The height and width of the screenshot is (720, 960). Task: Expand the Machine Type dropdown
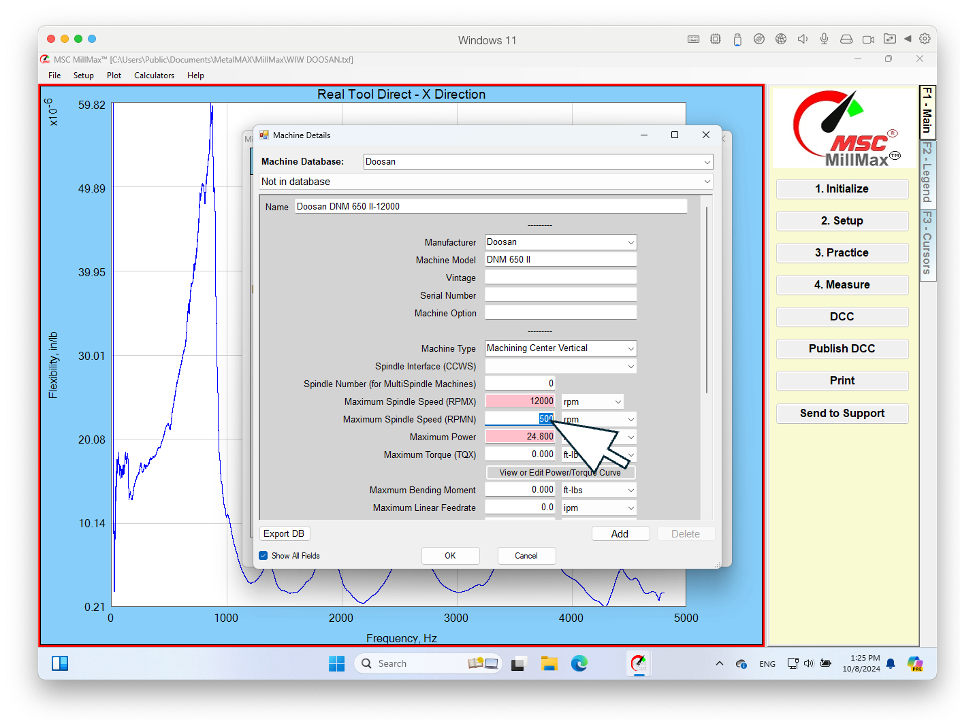[631, 348]
